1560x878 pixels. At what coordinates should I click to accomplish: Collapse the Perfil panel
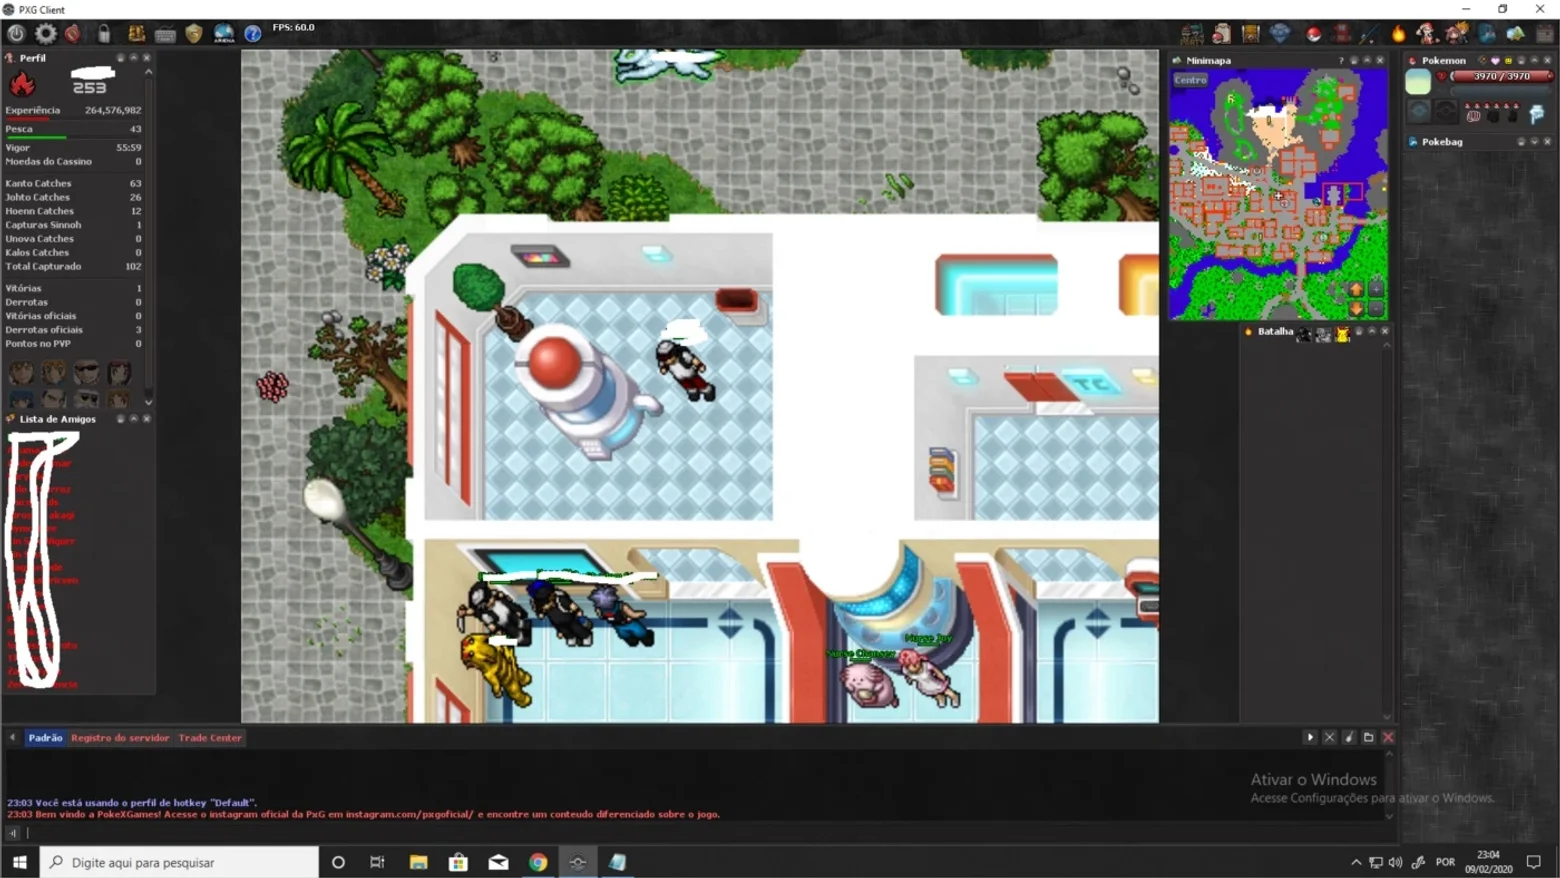pyautogui.click(x=134, y=58)
